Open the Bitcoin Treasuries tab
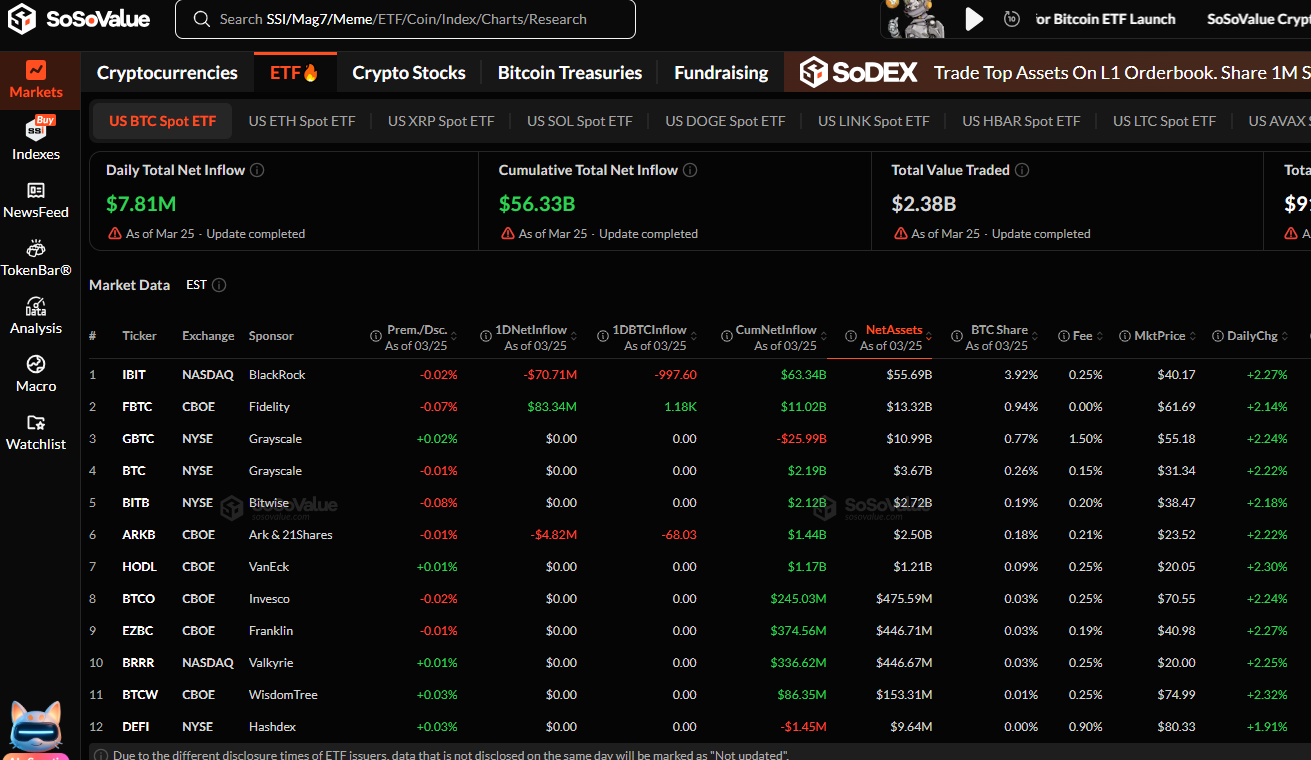Image resolution: width=1311 pixels, height=760 pixels. 569,73
